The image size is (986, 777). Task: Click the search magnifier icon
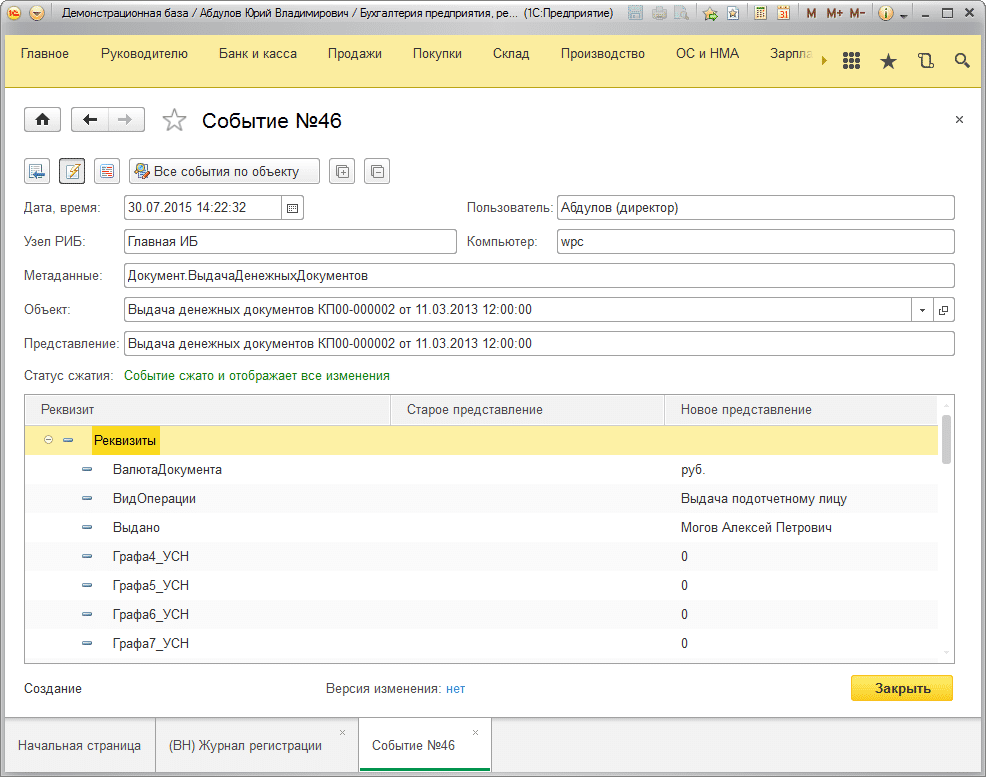(962, 61)
